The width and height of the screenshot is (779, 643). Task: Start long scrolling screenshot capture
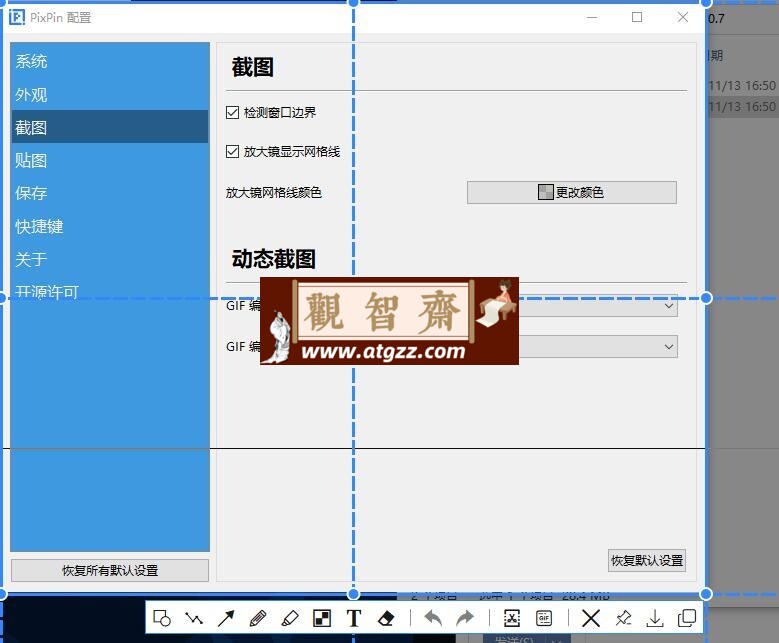point(512,619)
